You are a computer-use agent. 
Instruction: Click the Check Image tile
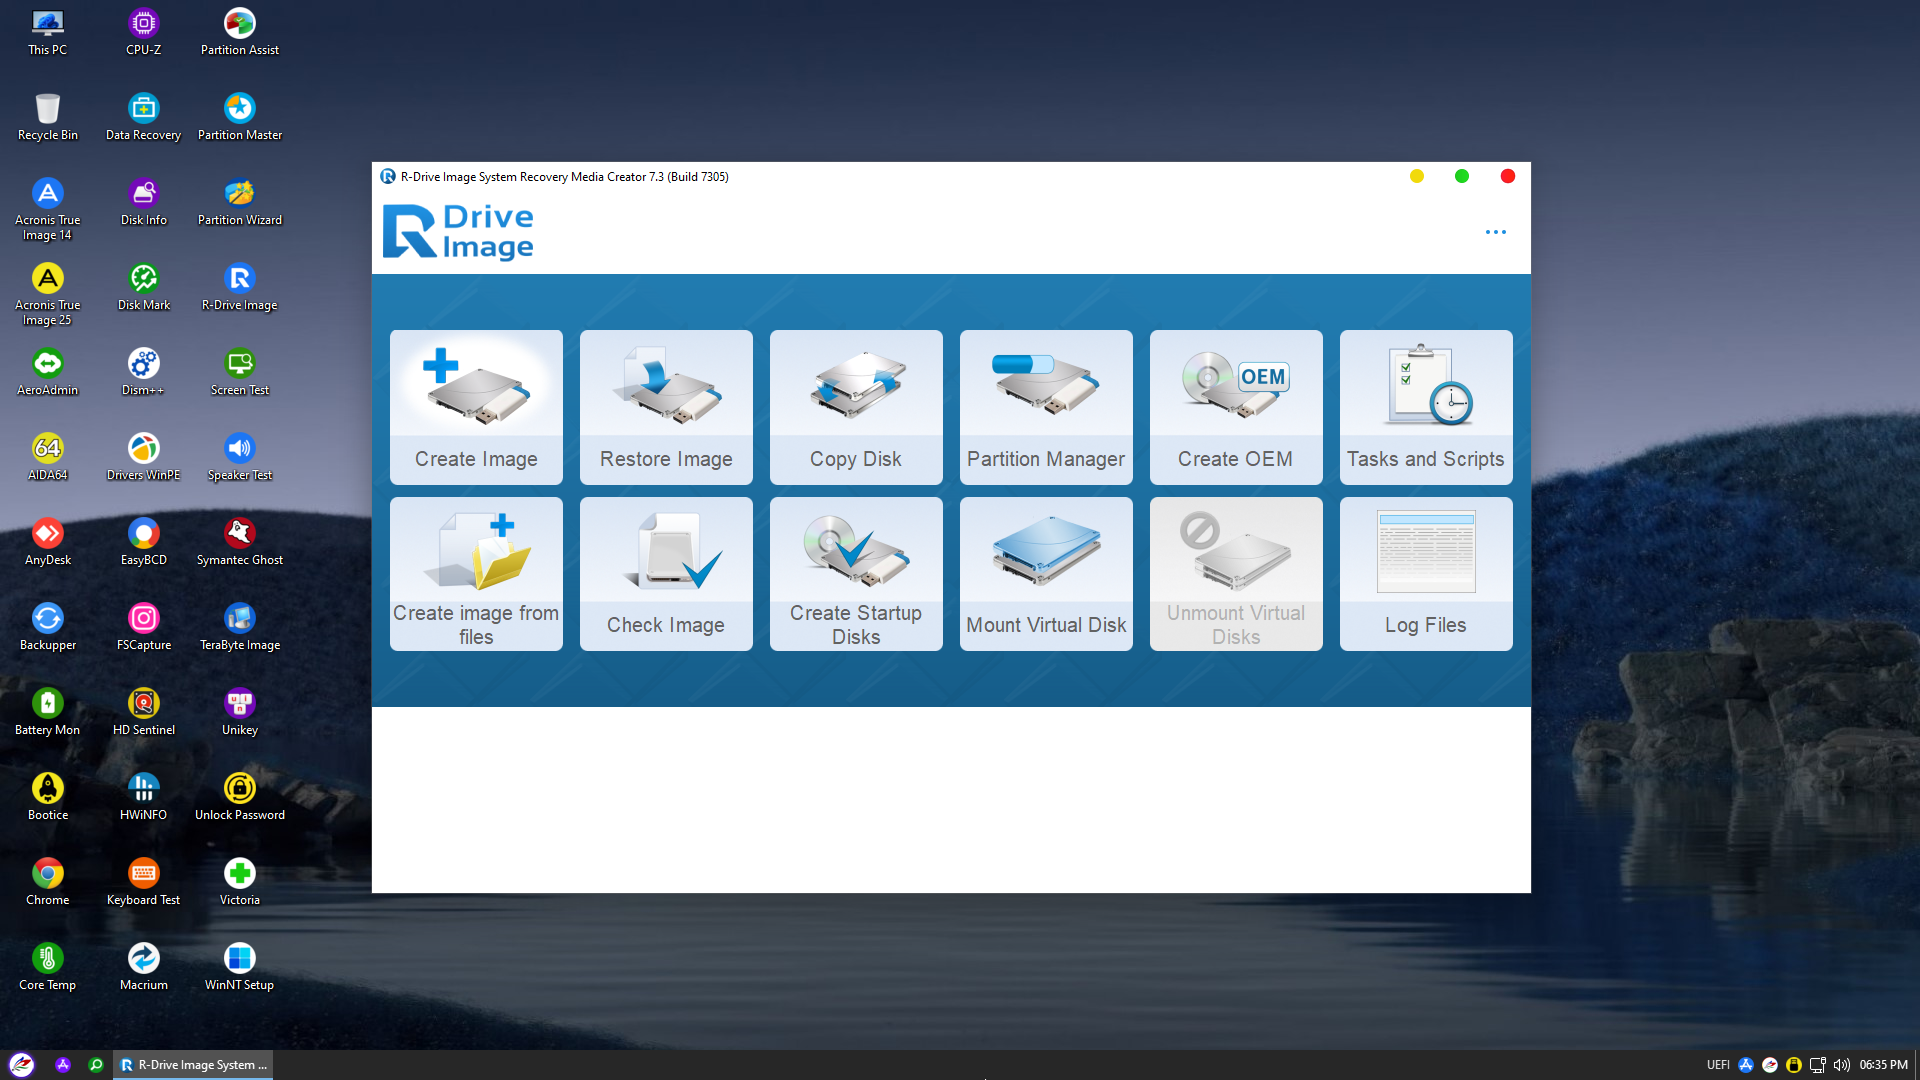[x=666, y=574]
